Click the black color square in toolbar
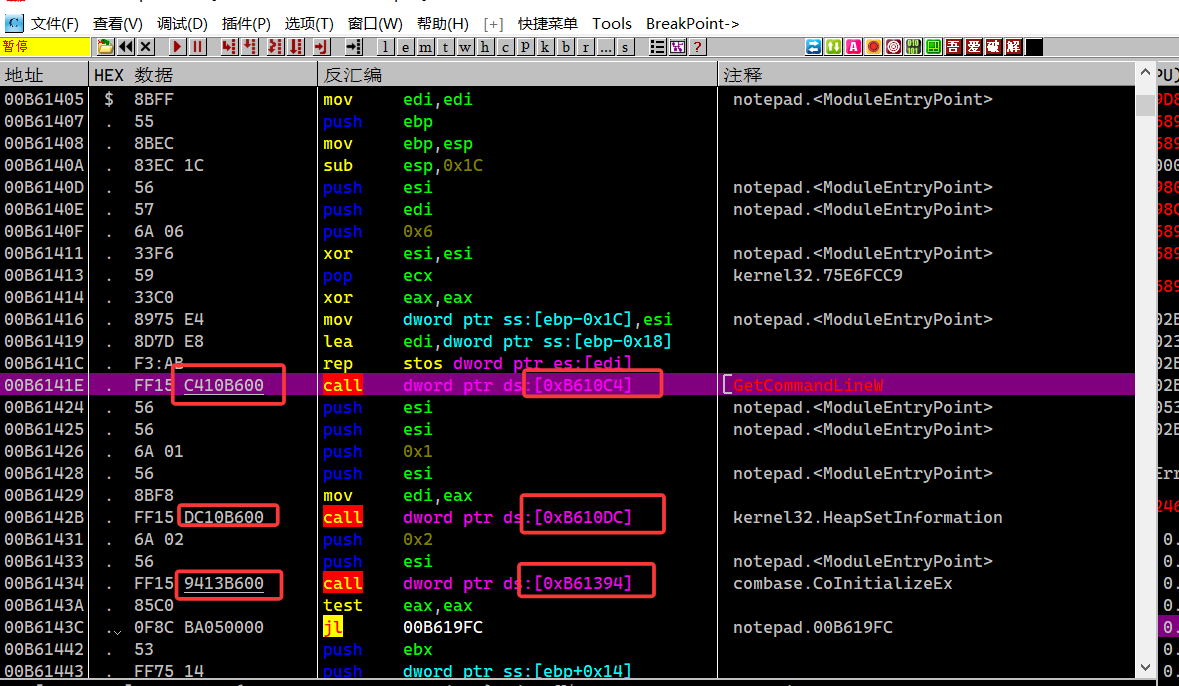The width and height of the screenshot is (1179, 686). (x=1034, y=47)
